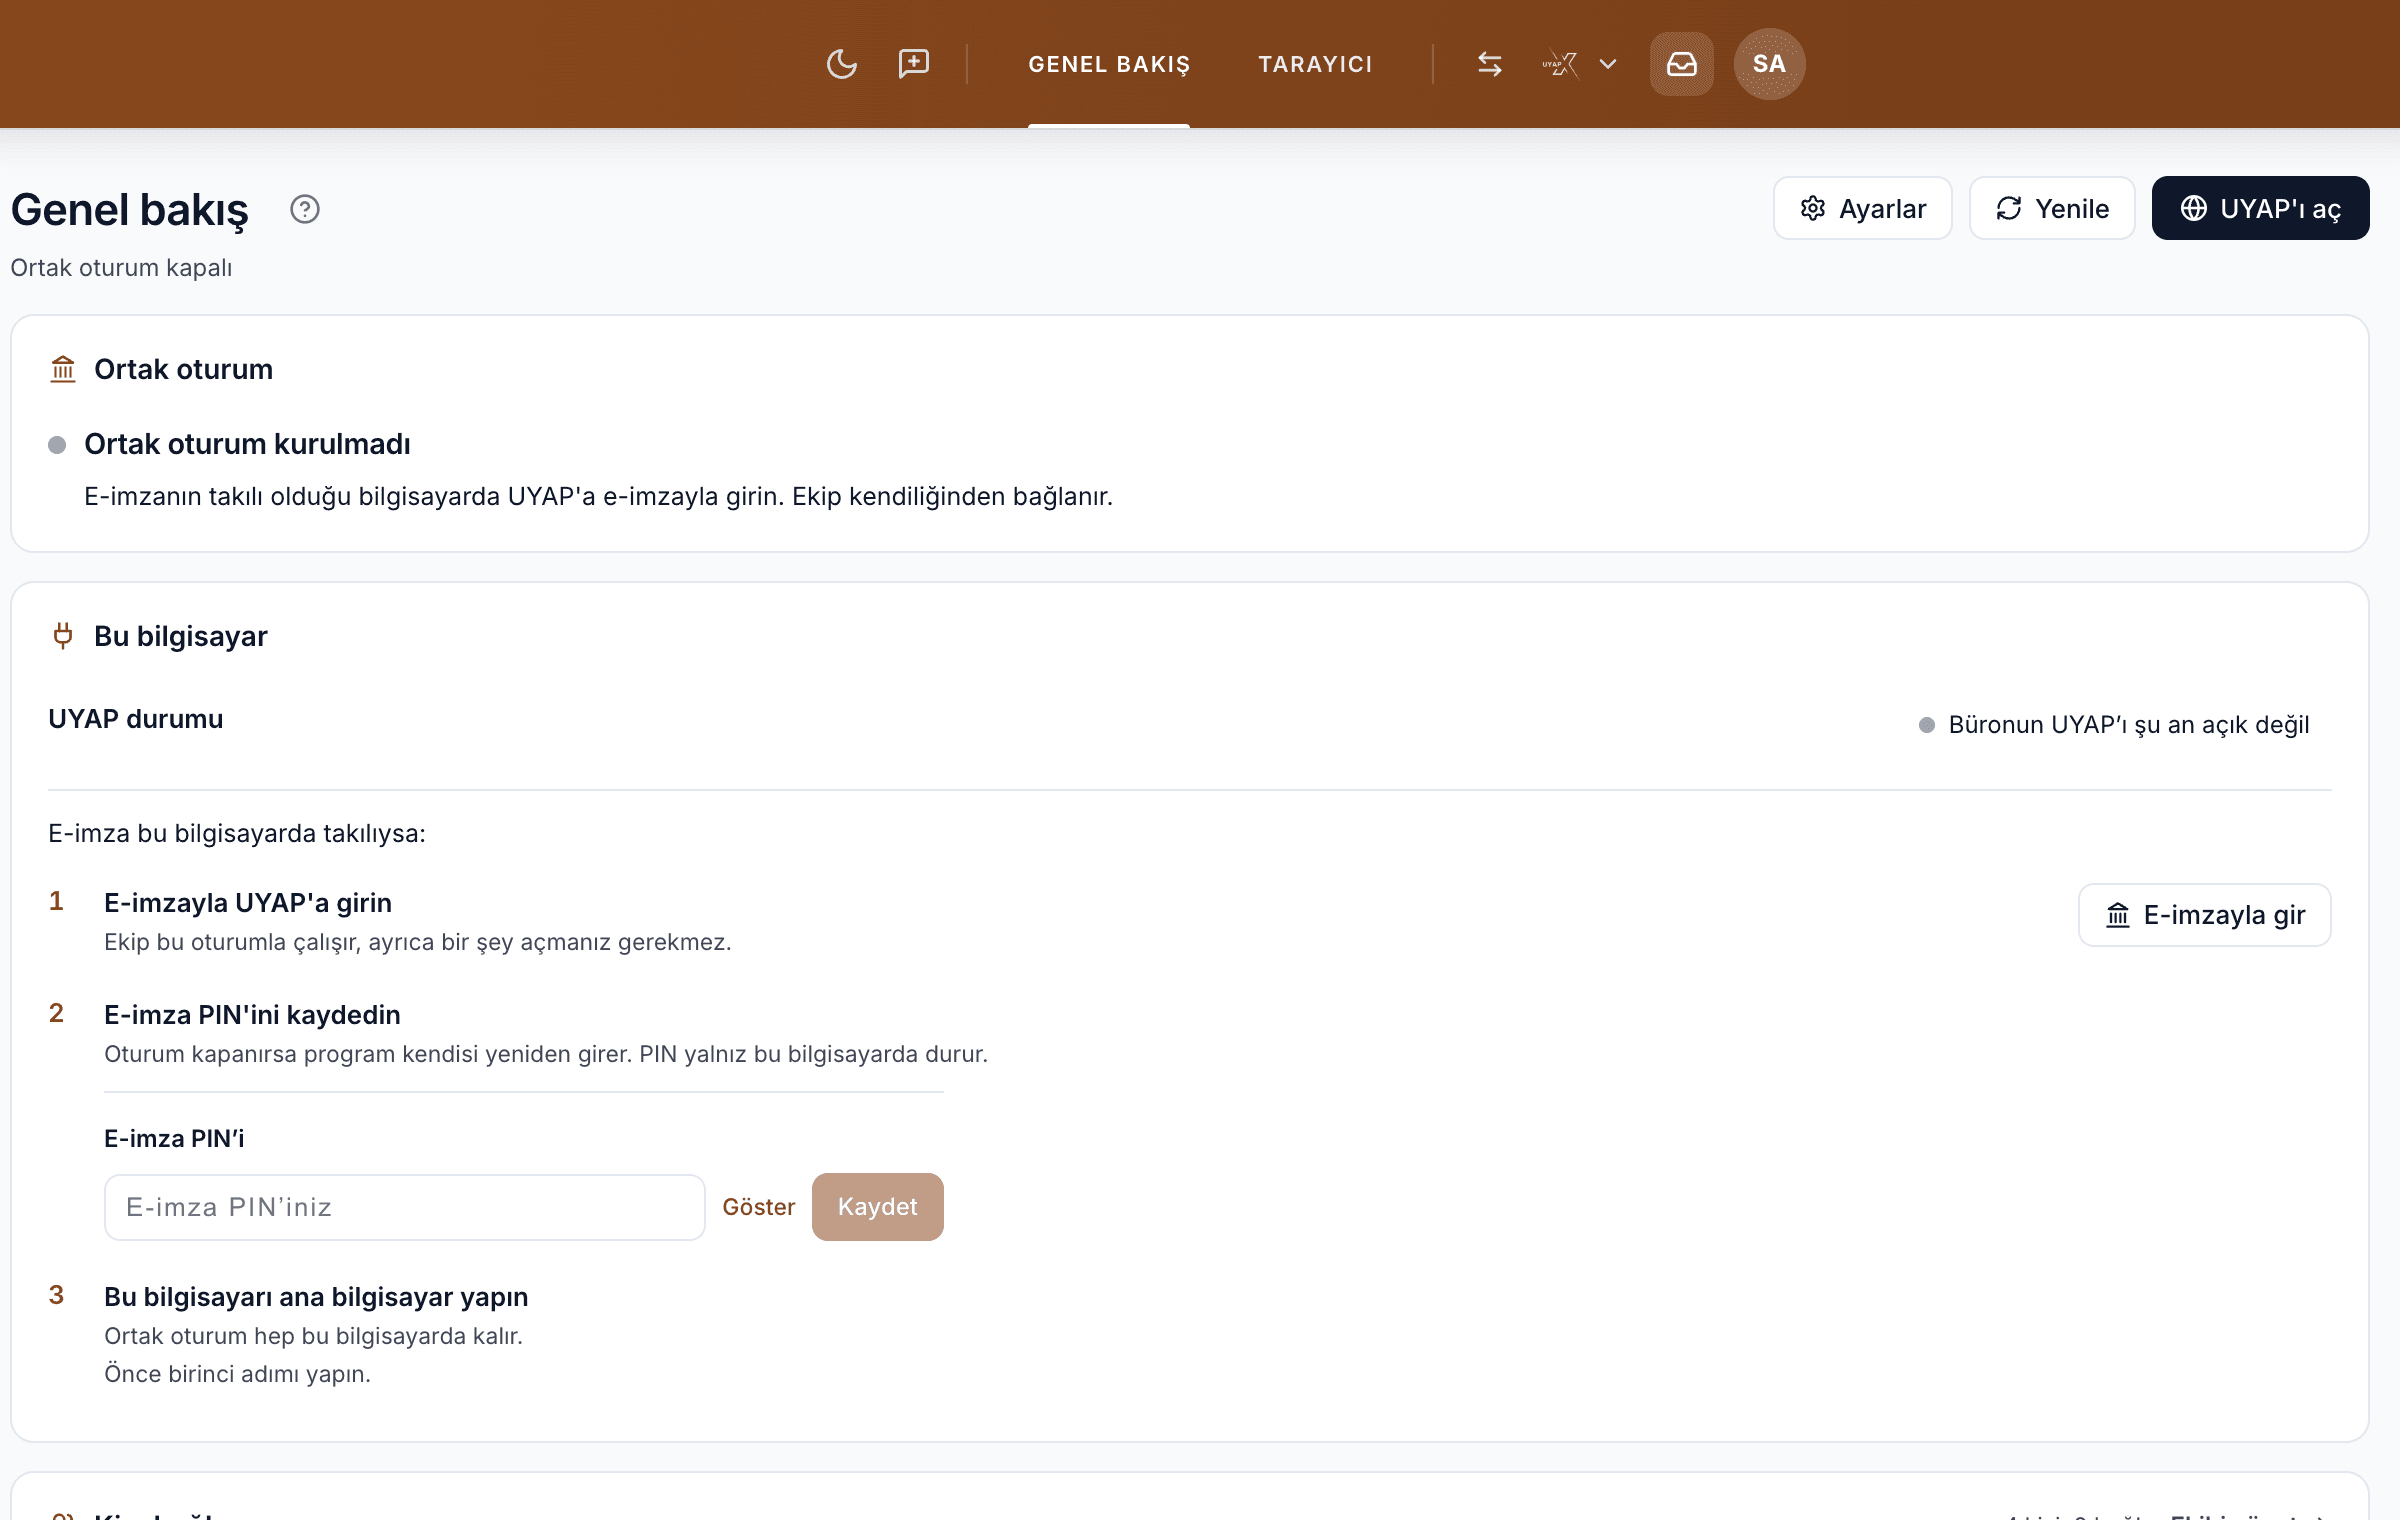Open the SA user avatar menu

coord(1769,64)
